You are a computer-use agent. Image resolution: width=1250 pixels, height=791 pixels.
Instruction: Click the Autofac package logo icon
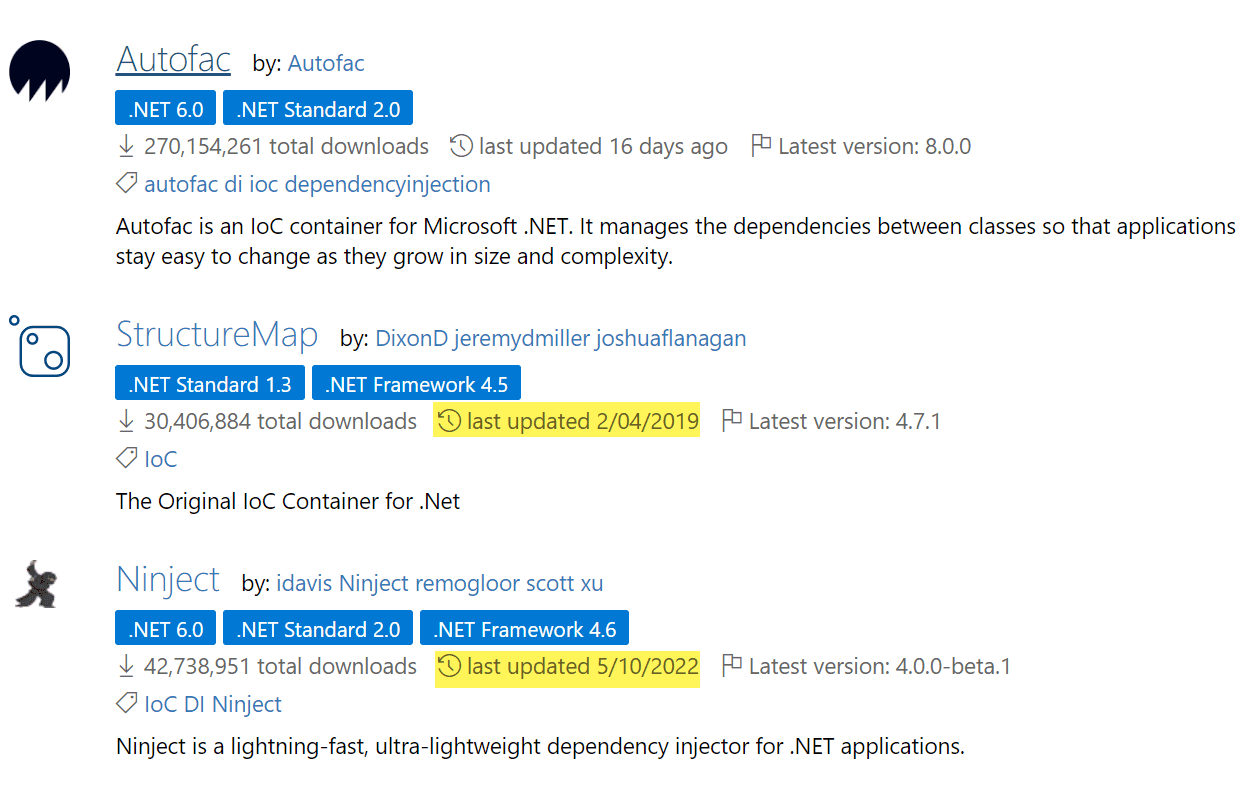pos(40,70)
